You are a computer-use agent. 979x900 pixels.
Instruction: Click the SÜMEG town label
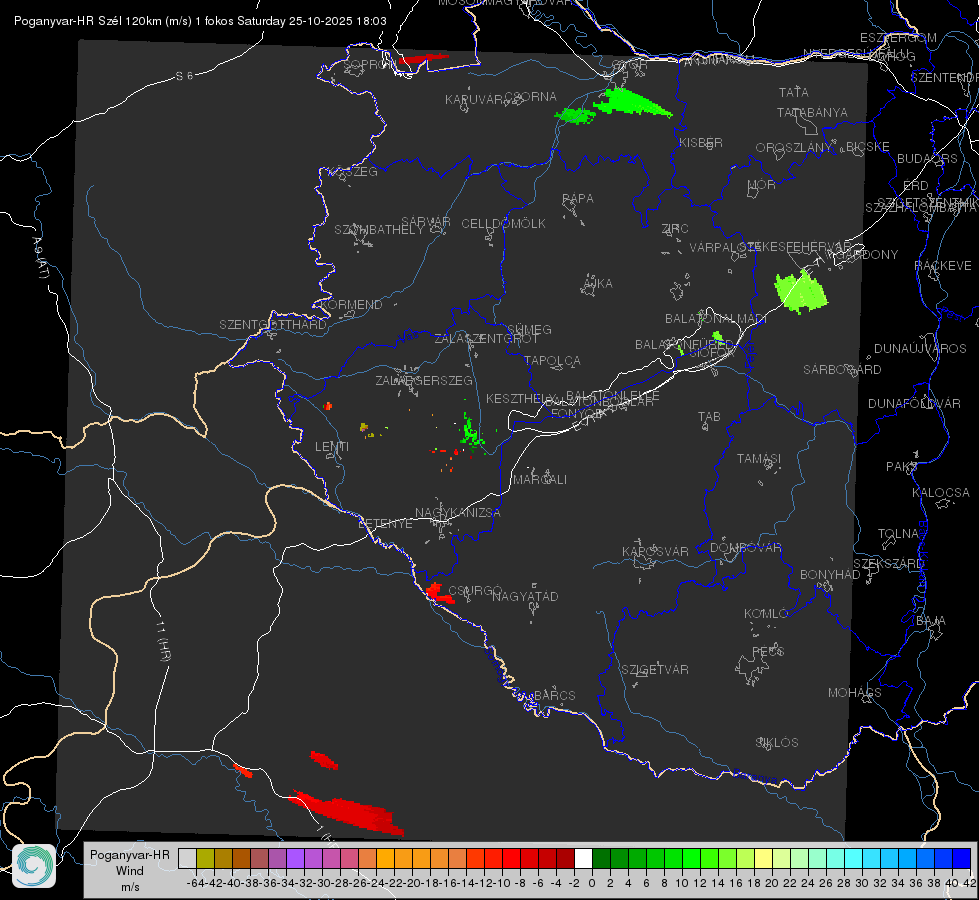point(529,329)
